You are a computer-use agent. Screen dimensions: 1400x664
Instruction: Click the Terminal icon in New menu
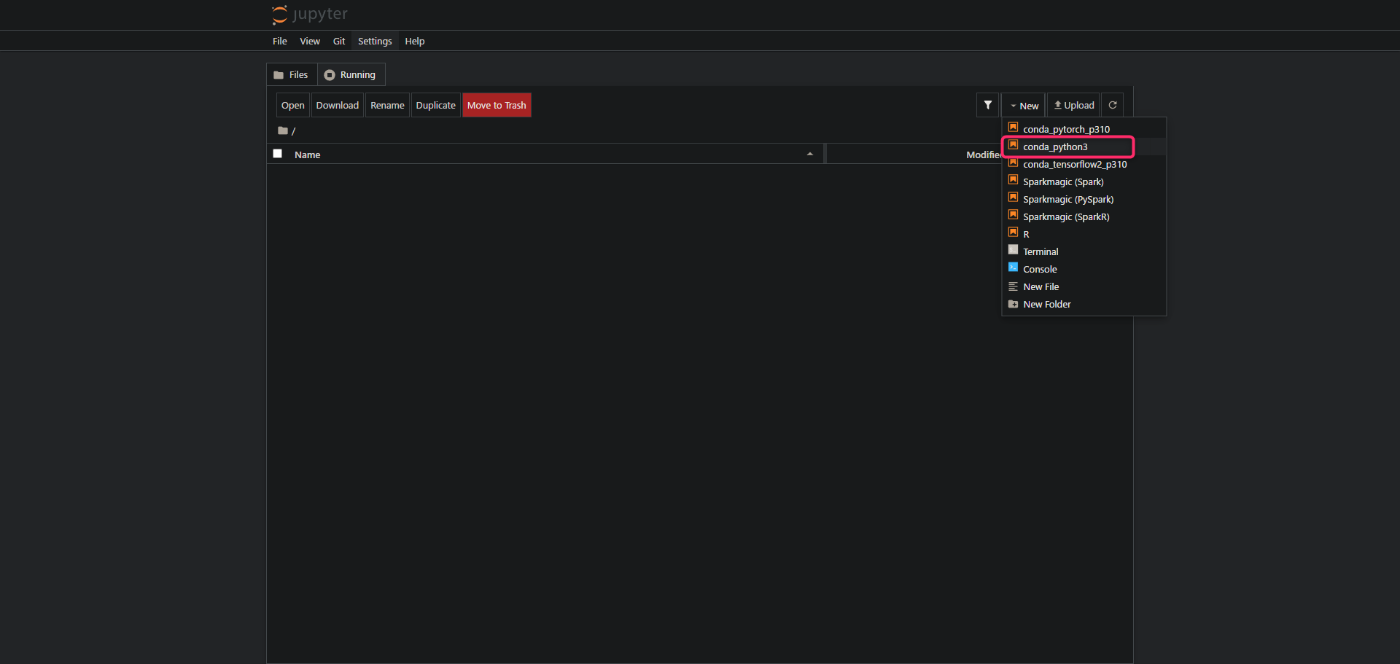(1013, 251)
